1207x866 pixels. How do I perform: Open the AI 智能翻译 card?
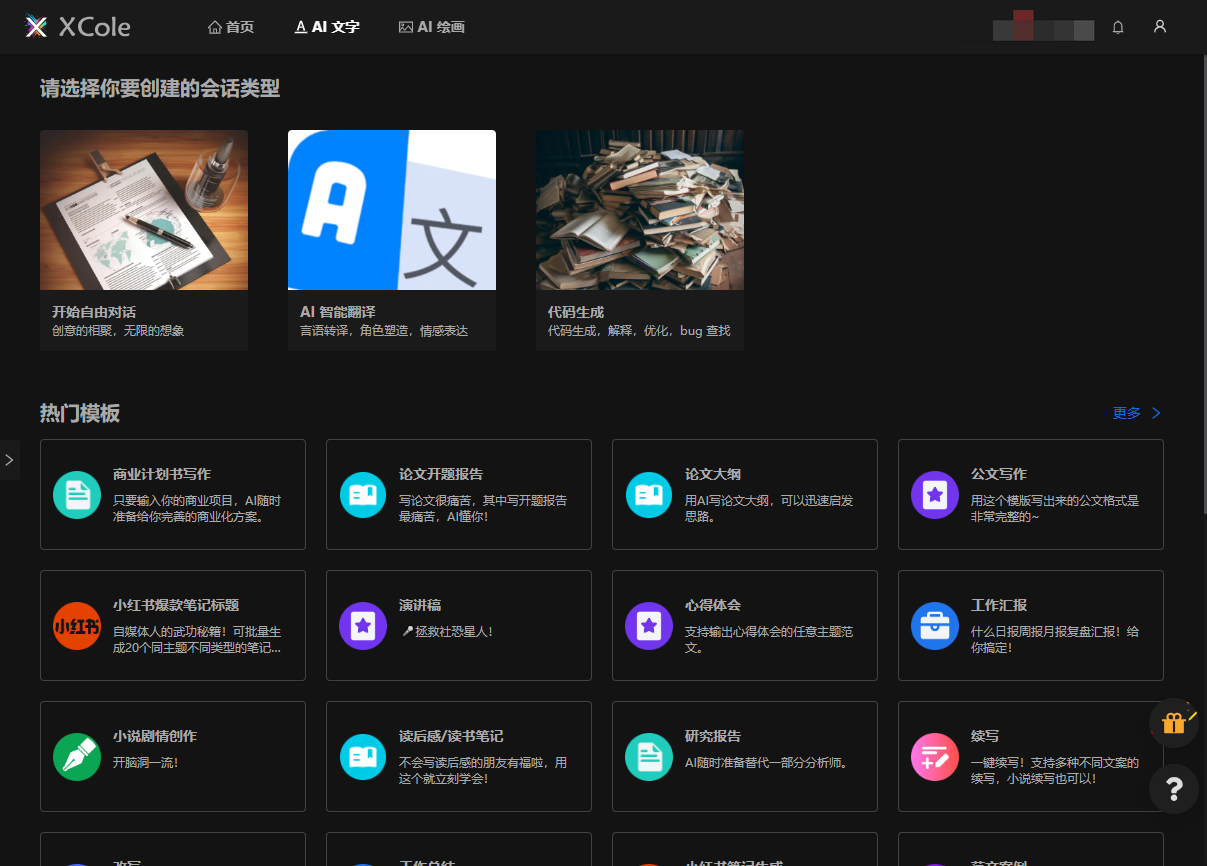(391, 240)
